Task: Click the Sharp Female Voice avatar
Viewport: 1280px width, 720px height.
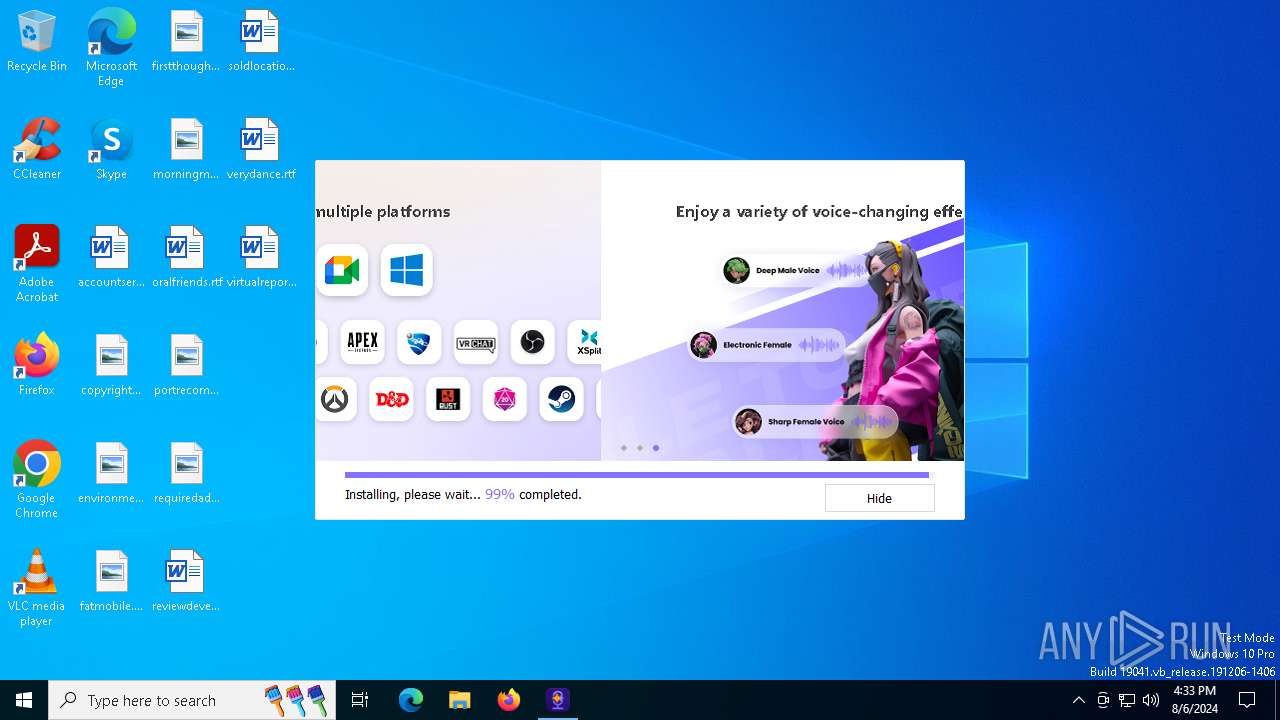Action: 748,422
